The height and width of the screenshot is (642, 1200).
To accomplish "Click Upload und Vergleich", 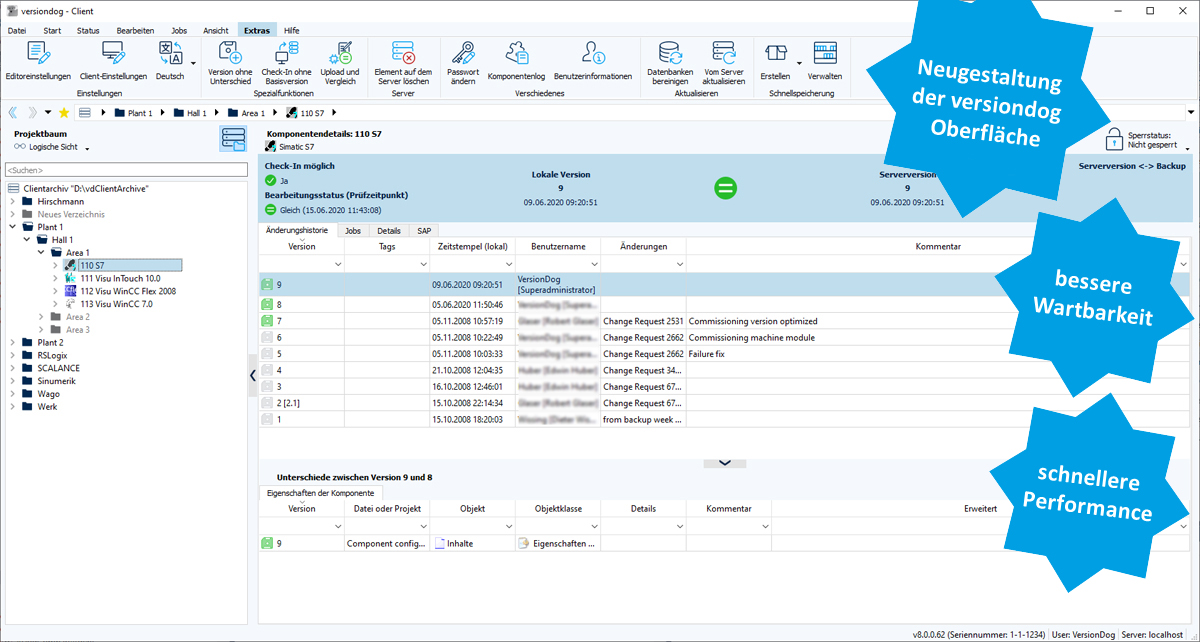I will (340, 63).
